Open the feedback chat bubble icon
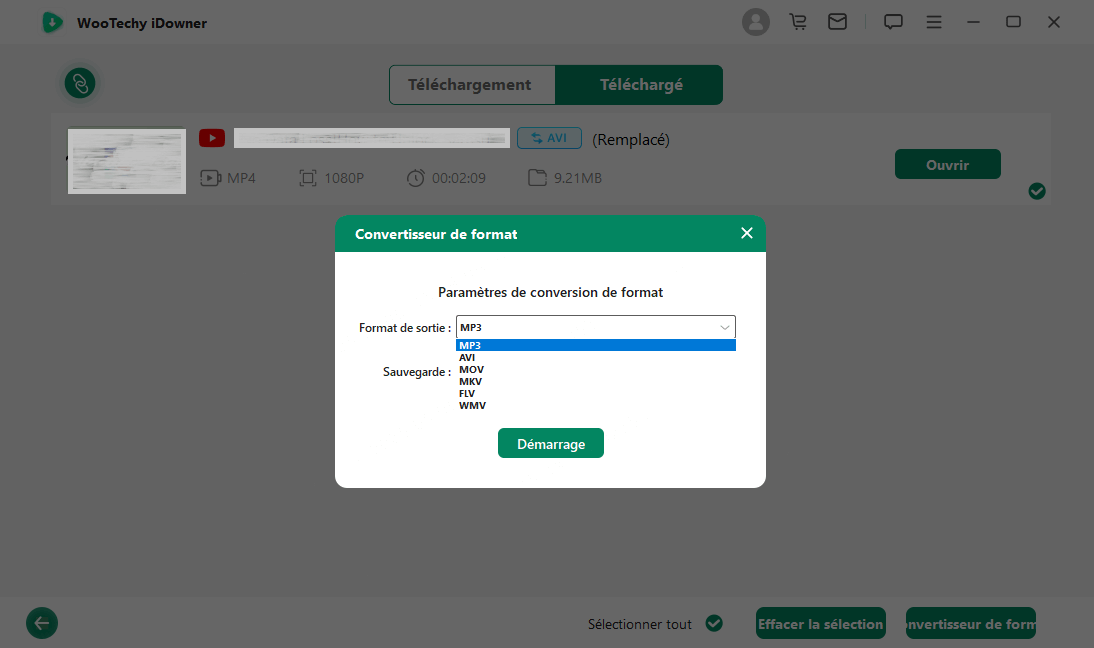The image size is (1094, 648). 892,21
